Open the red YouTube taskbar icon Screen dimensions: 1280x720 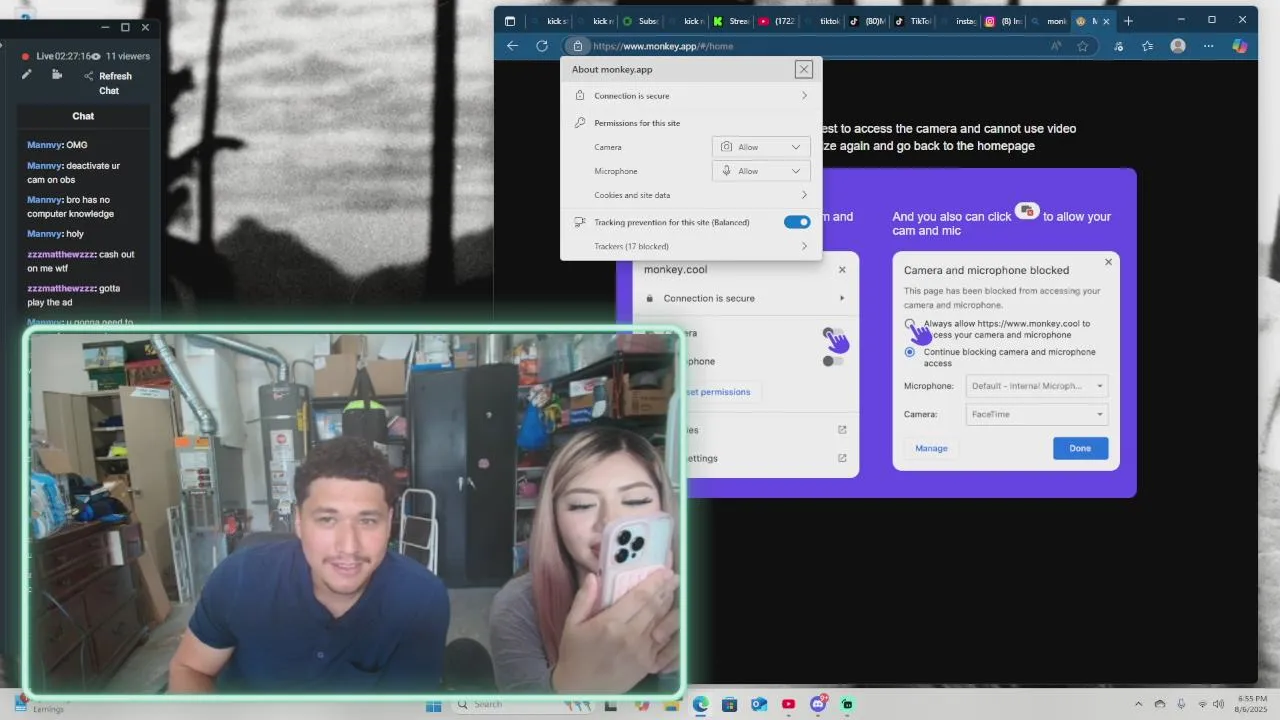[x=788, y=705]
